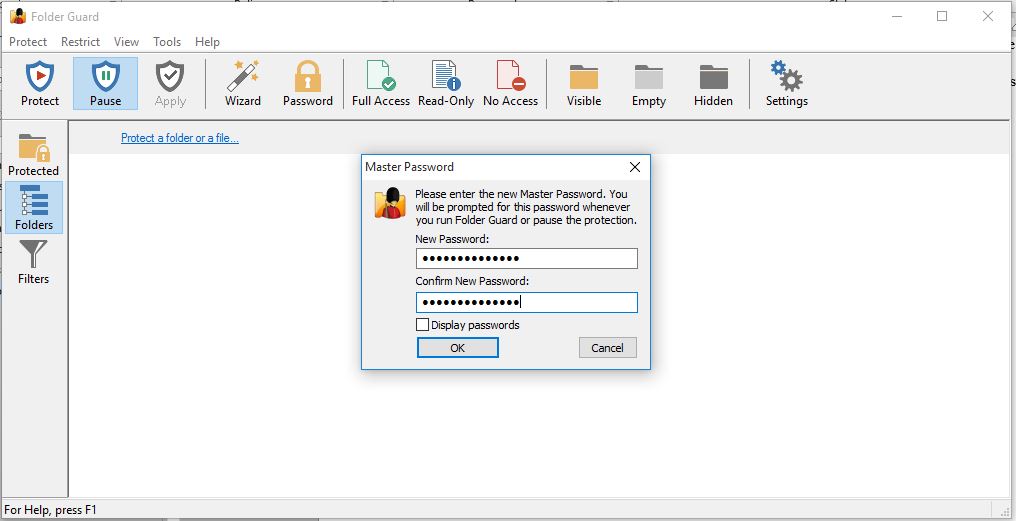This screenshot has width=1016, height=521.
Task: Click OK in Master Password dialog
Action: [457, 347]
